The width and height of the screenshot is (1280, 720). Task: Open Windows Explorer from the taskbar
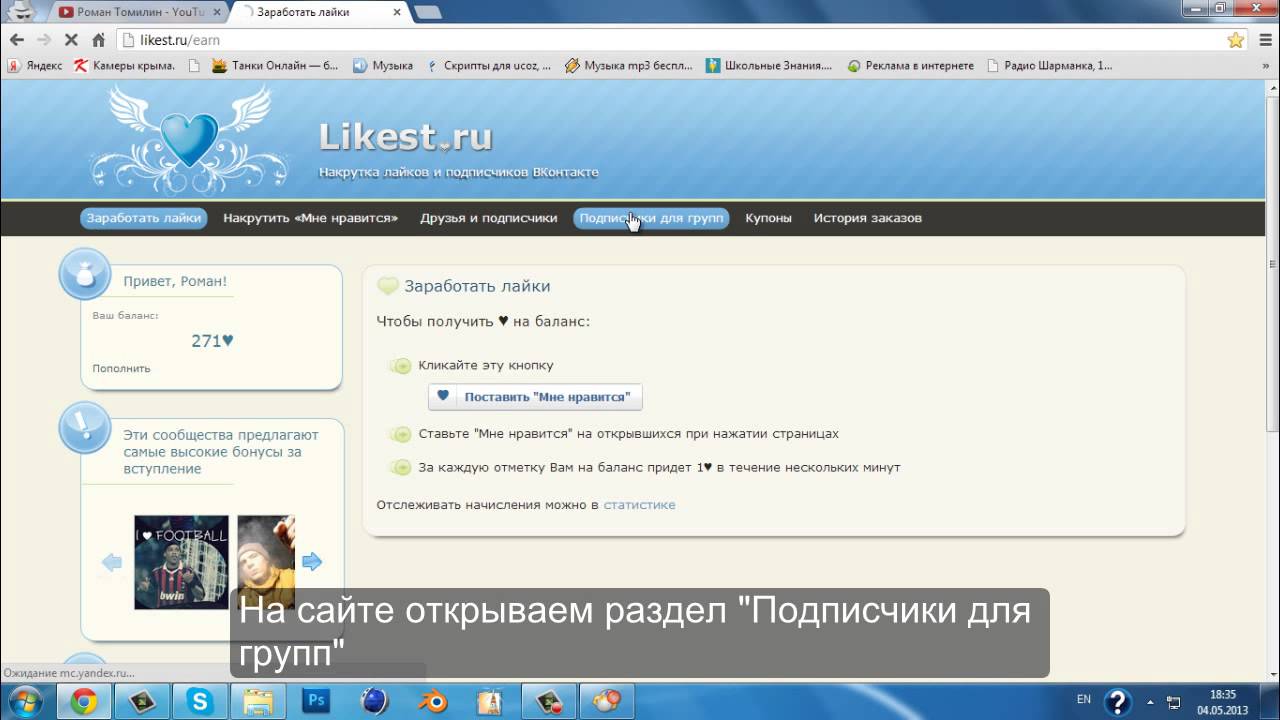pyautogui.click(x=258, y=701)
